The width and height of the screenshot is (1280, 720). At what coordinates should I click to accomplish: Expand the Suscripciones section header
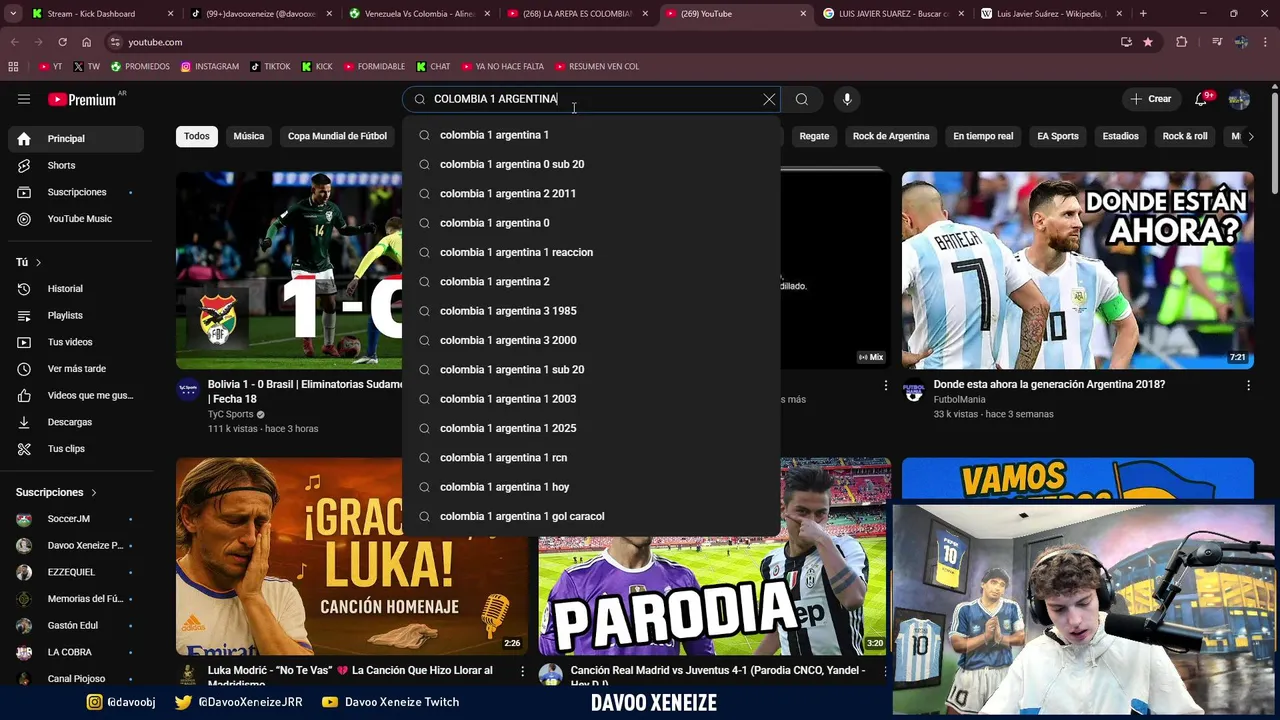pos(57,492)
